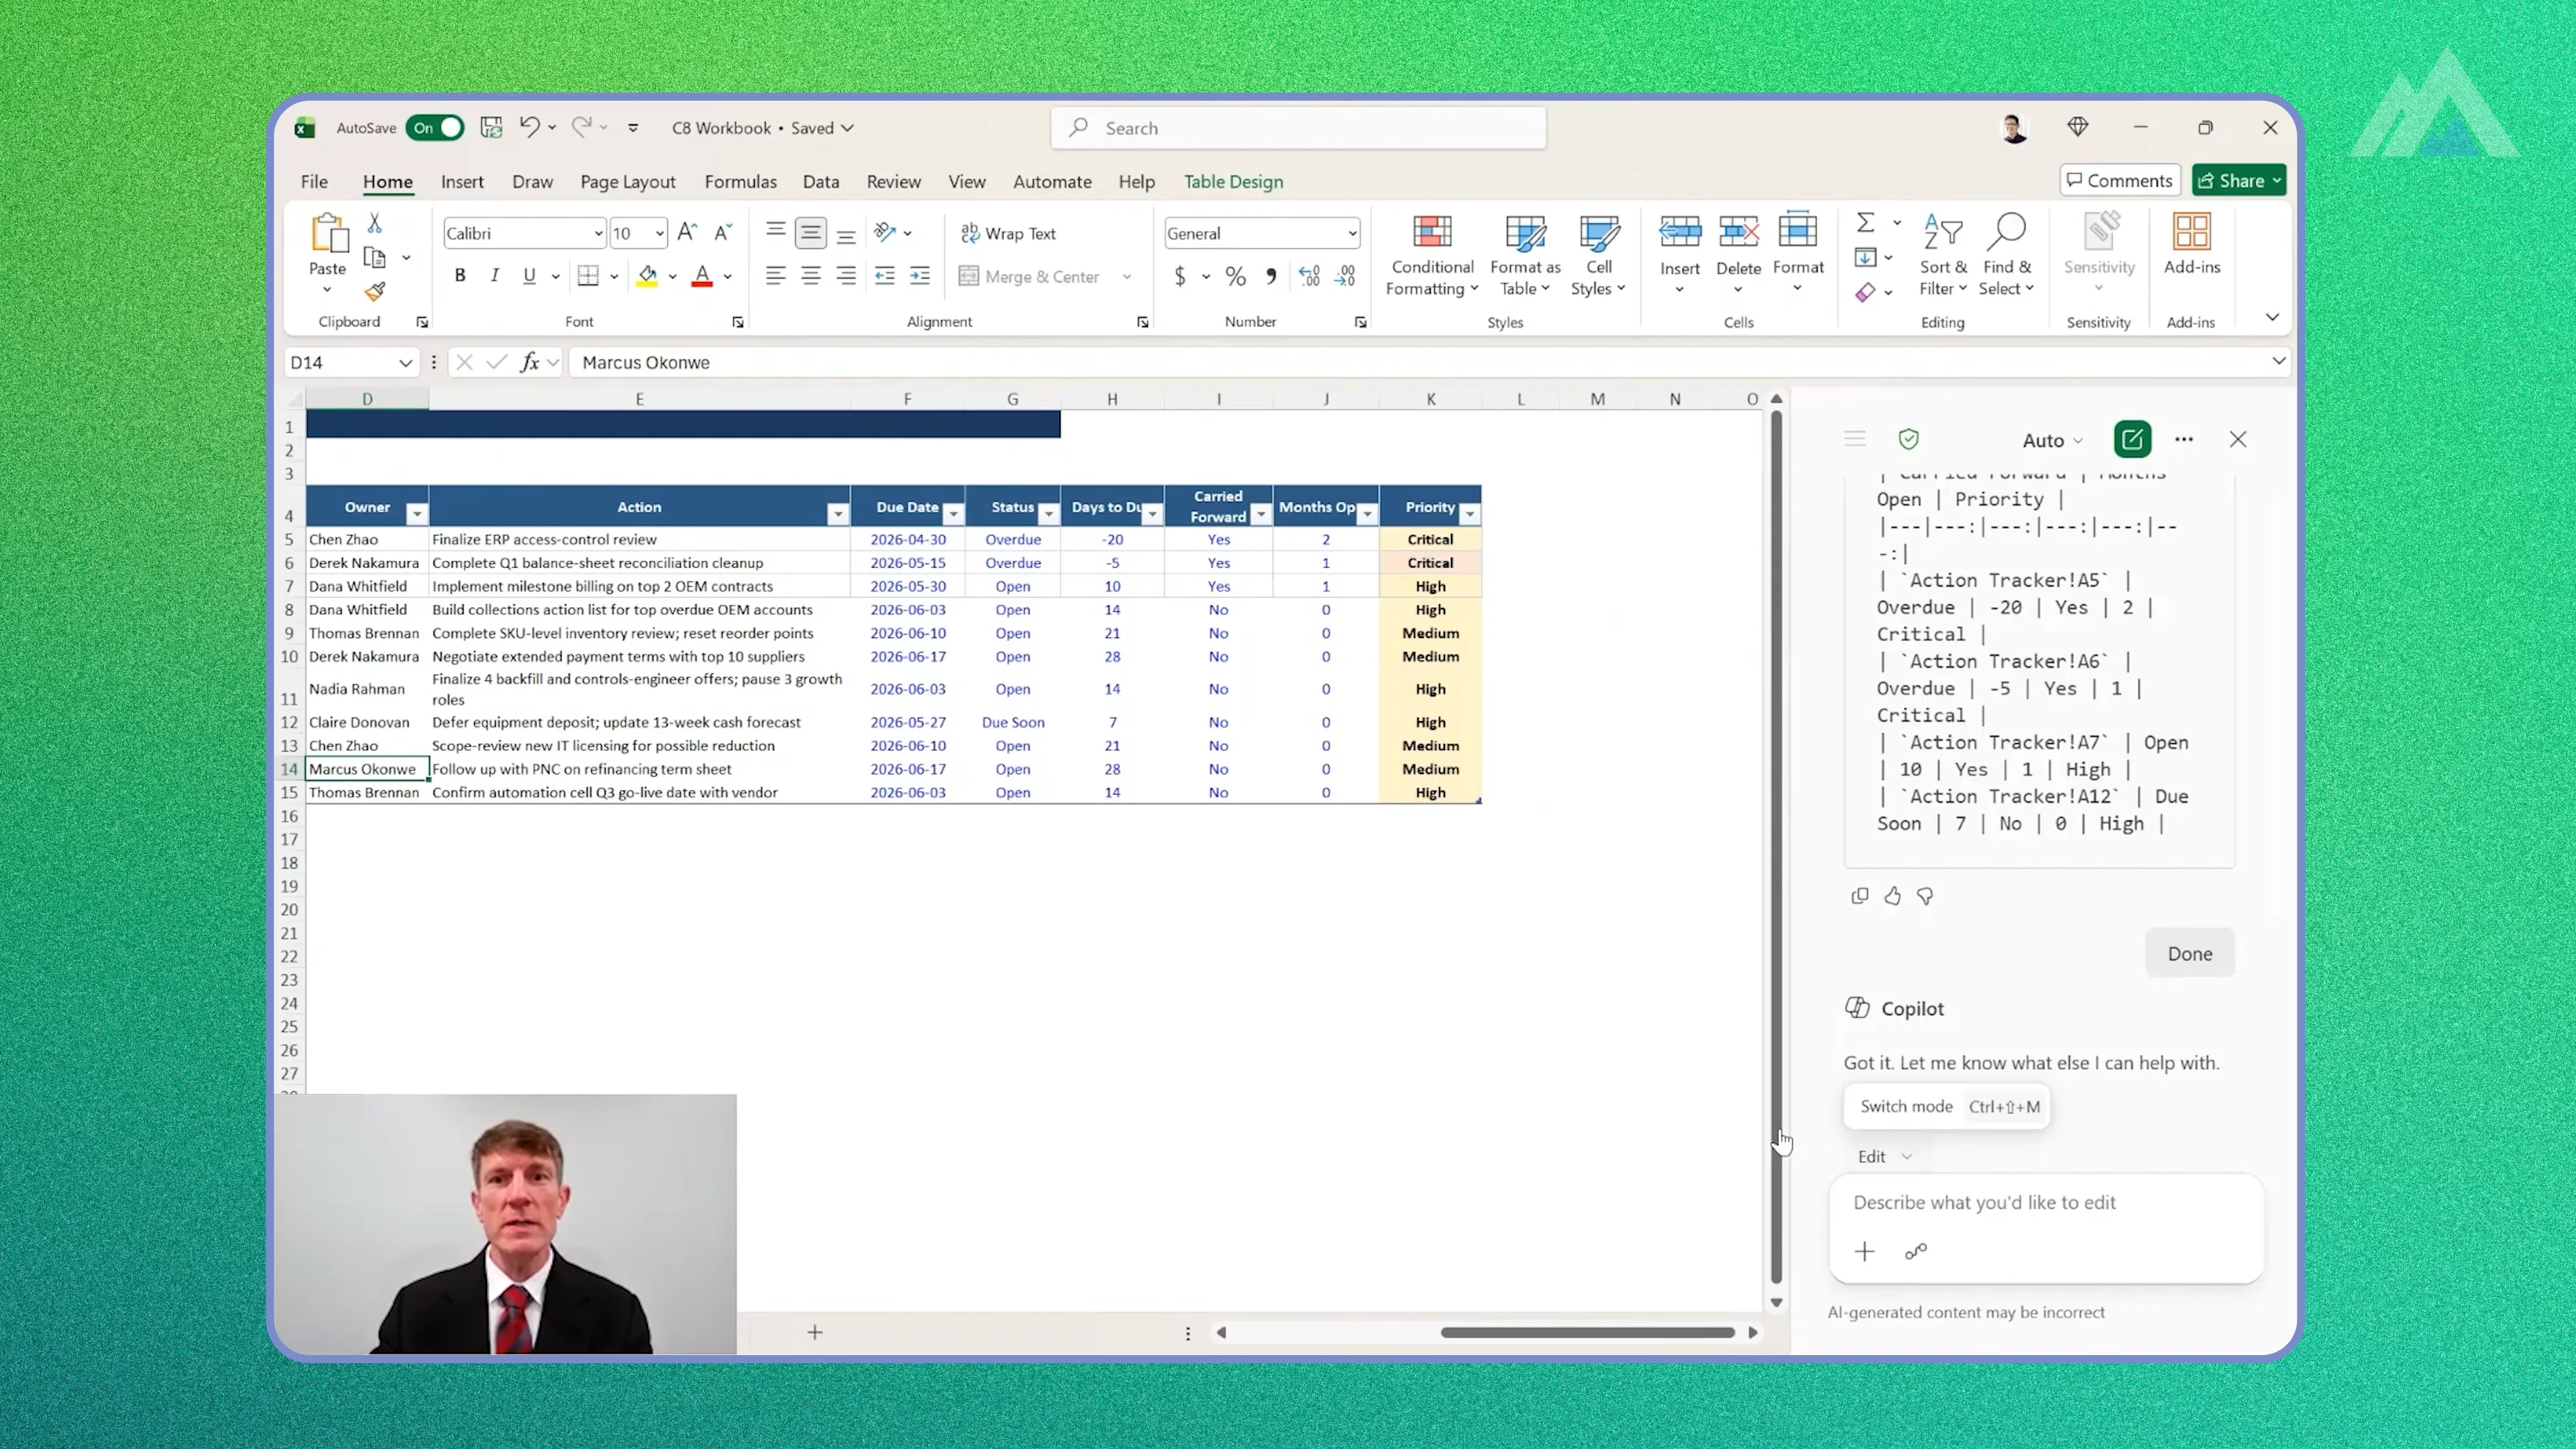Switch to the Insert tab
Screen dimensions: 2576x1449
click(462, 181)
